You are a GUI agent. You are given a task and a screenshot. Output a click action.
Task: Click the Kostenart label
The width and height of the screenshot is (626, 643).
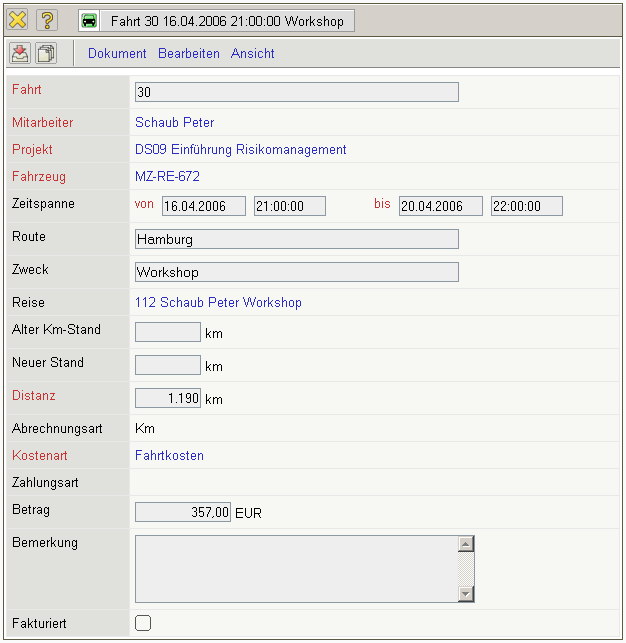point(40,455)
